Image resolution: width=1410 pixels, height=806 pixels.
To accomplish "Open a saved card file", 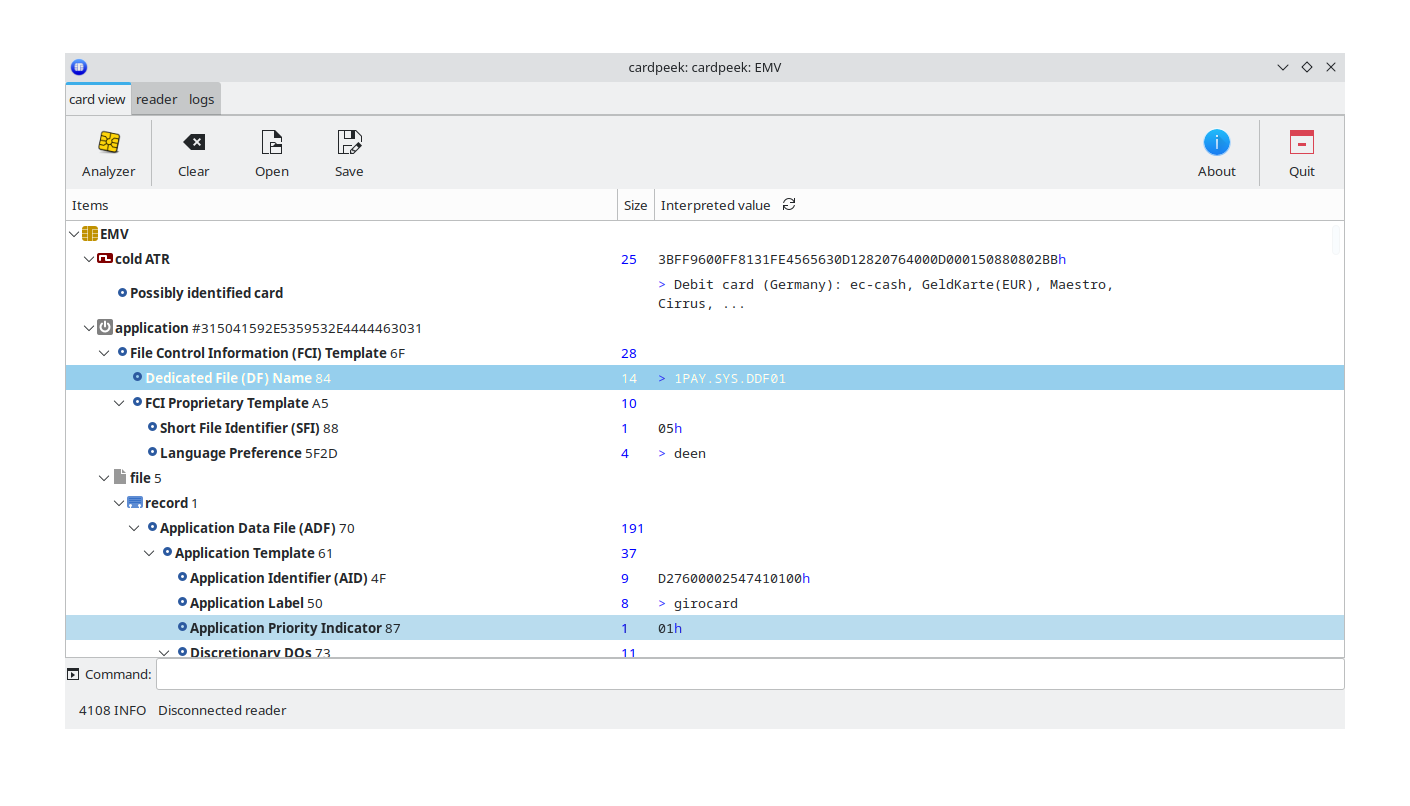I will tap(271, 150).
